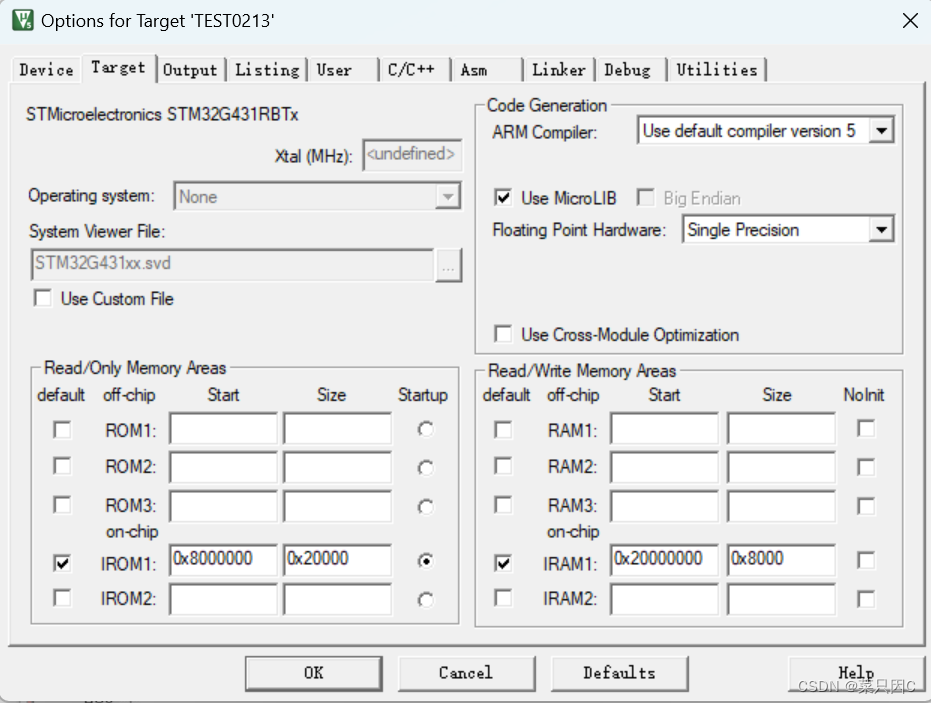Click the IRAM1 Start field 0x20000000
Image resolution: width=931 pixels, height=703 pixels.
click(664, 560)
